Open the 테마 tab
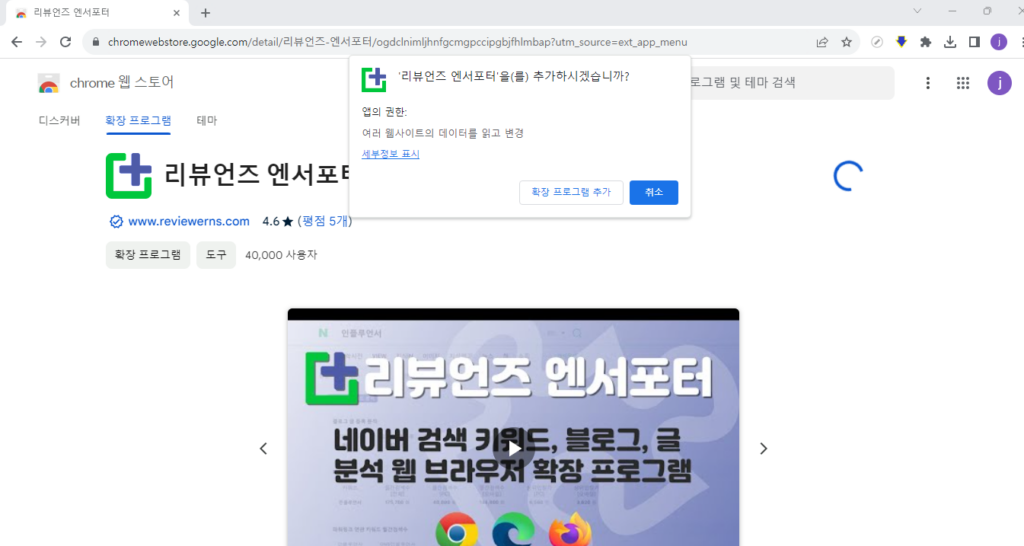This screenshot has height=546, width=1024. click(x=206, y=120)
